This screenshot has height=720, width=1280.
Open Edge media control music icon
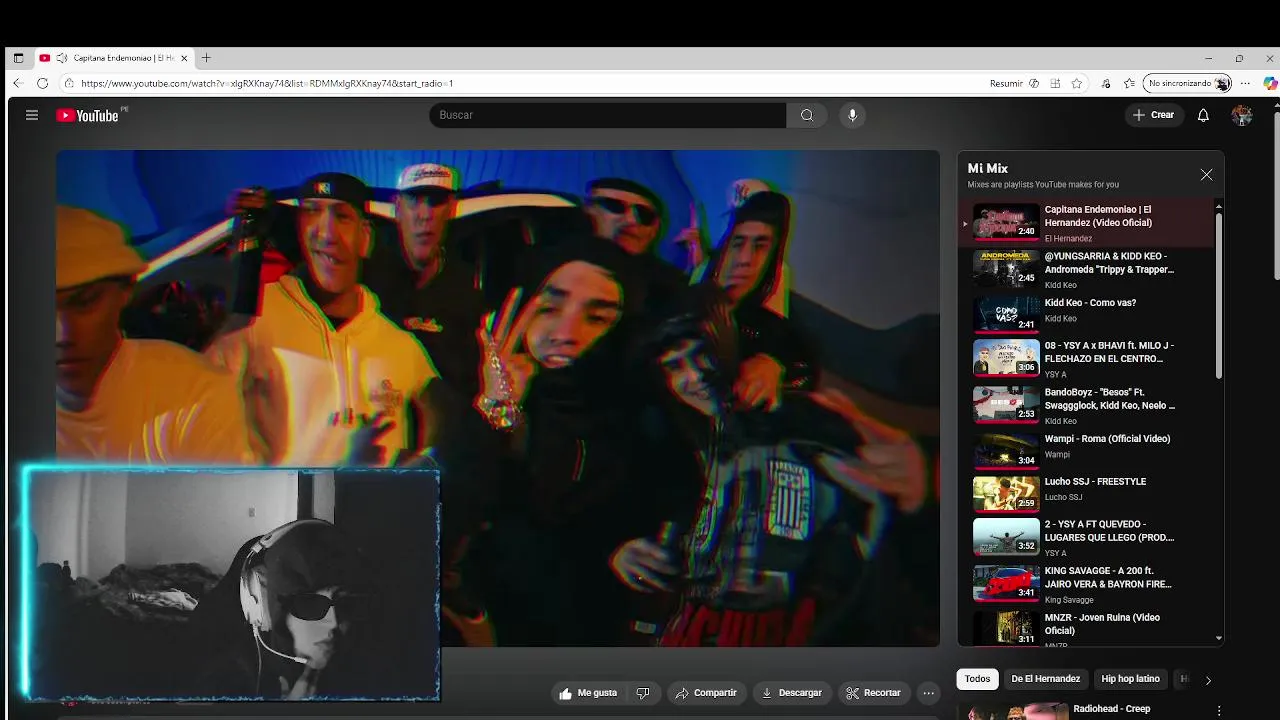[x=1105, y=83]
